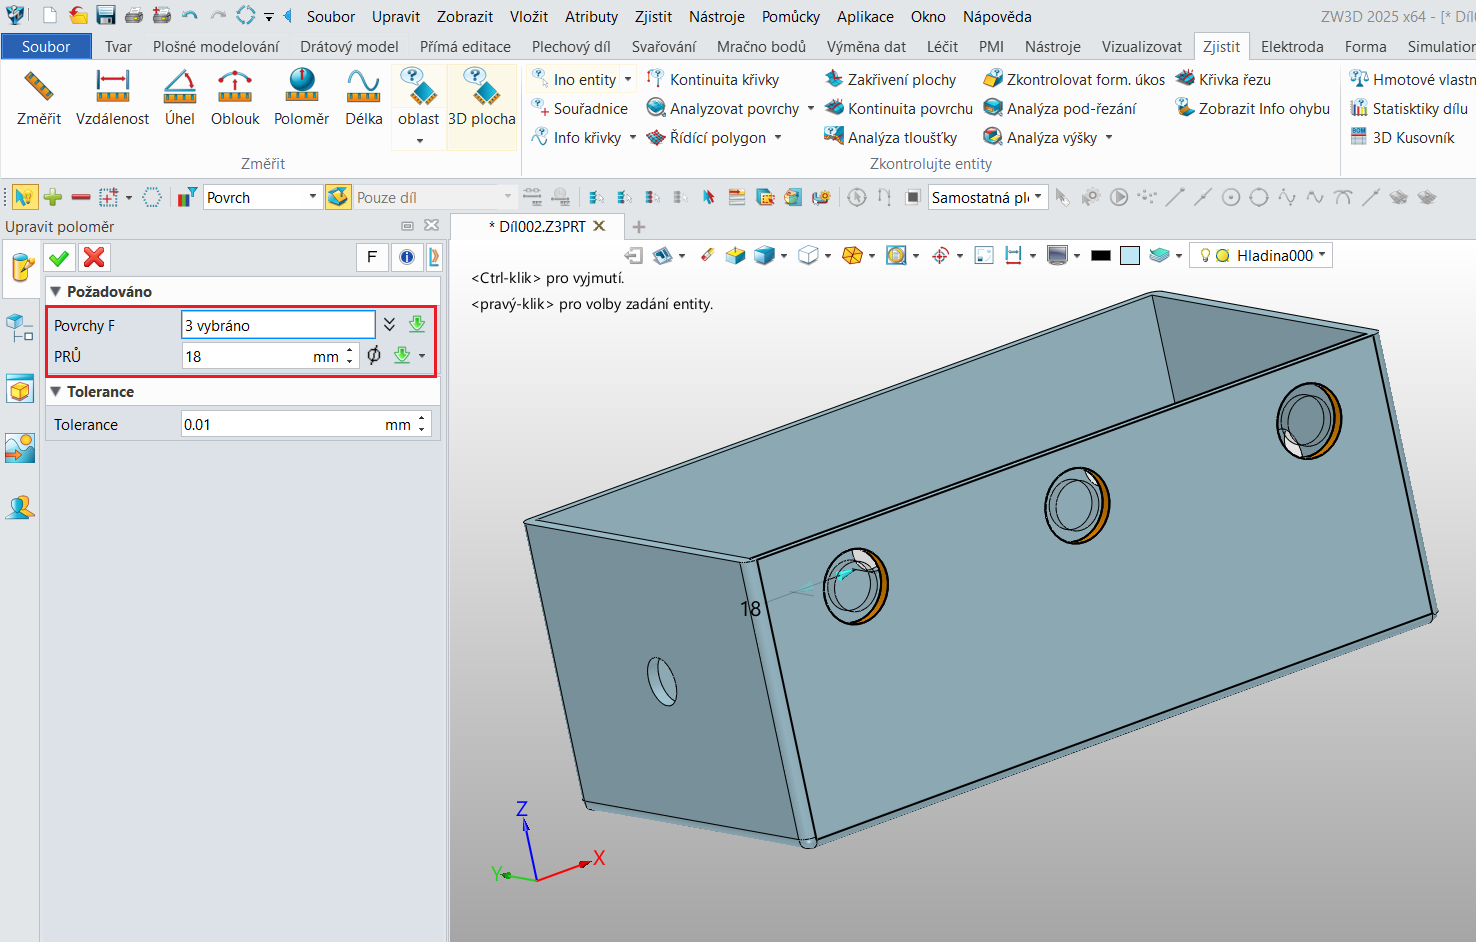
Task: Toggle the F button in panel header
Action: (372, 257)
